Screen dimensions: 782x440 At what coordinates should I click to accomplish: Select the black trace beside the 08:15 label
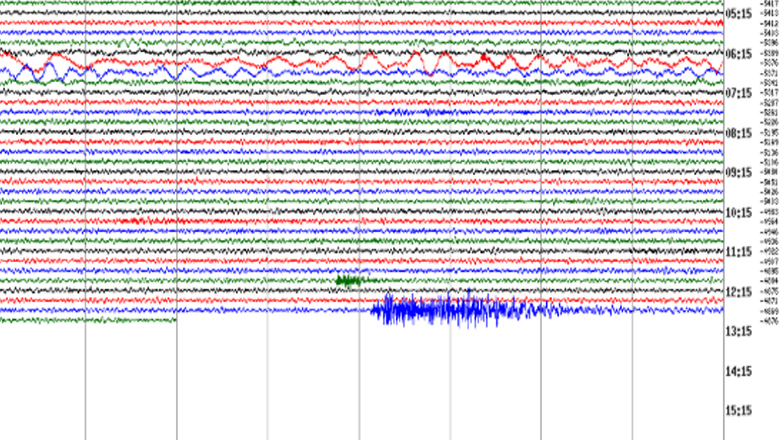point(400,132)
